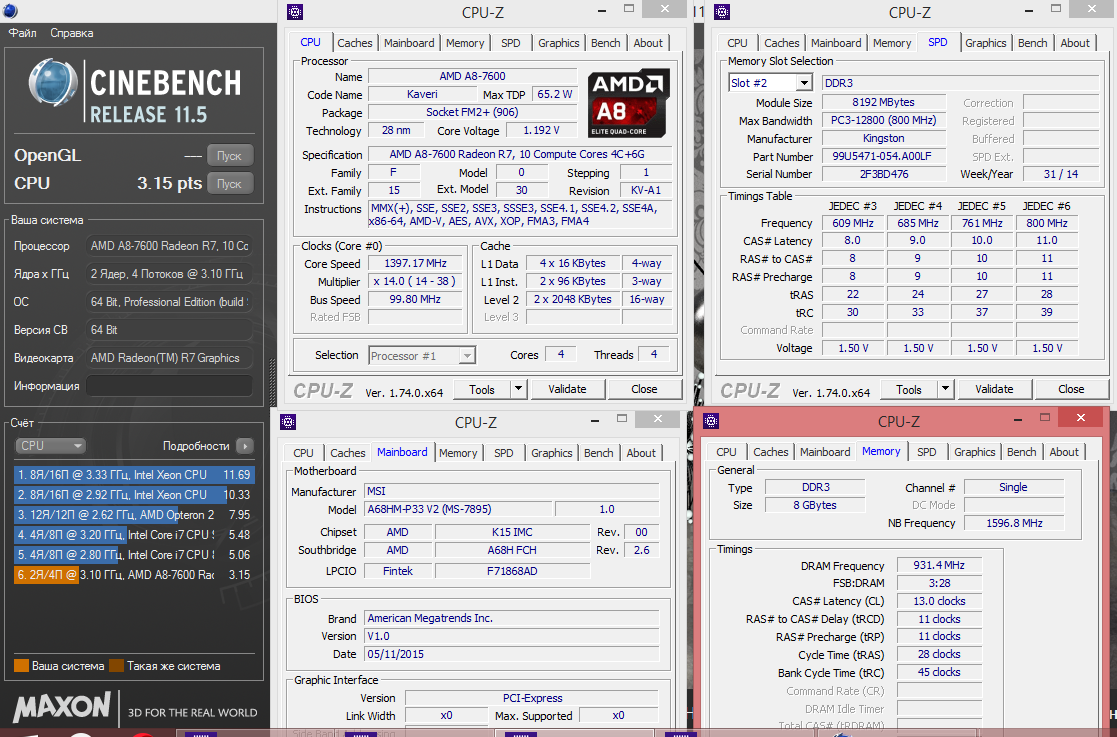Open the Файл menu in Cinebench
The height and width of the screenshot is (737, 1117).
22,33
